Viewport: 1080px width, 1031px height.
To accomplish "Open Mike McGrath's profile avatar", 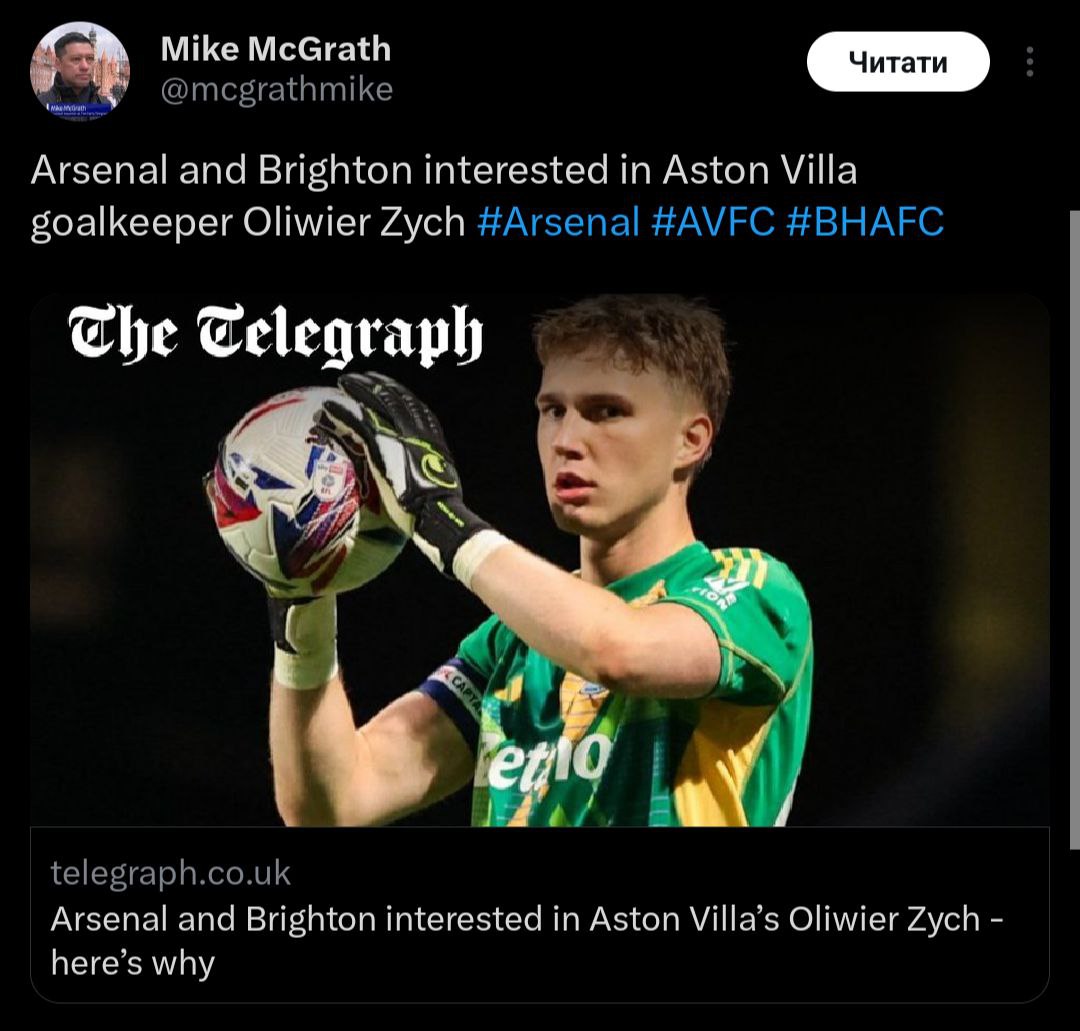I will [x=80, y=70].
